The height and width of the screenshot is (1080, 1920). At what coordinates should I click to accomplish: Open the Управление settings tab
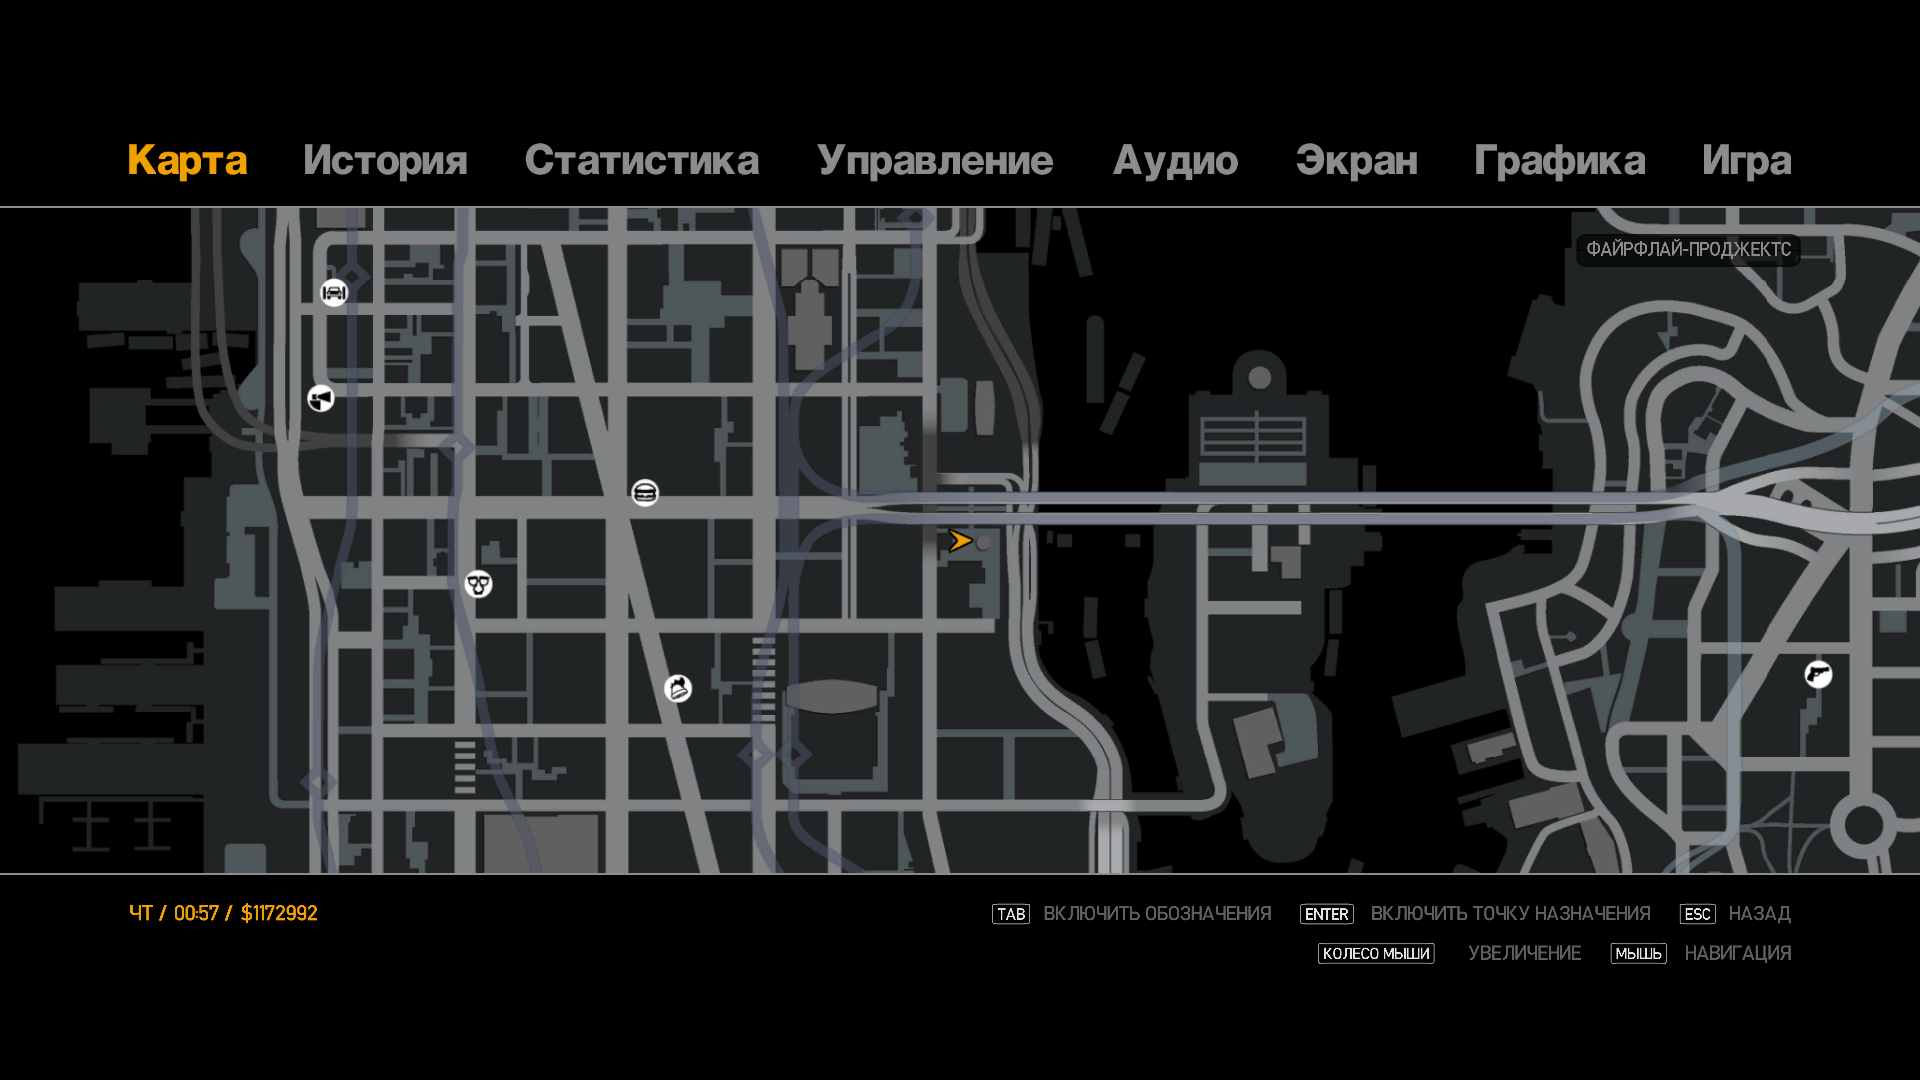click(934, 161)
